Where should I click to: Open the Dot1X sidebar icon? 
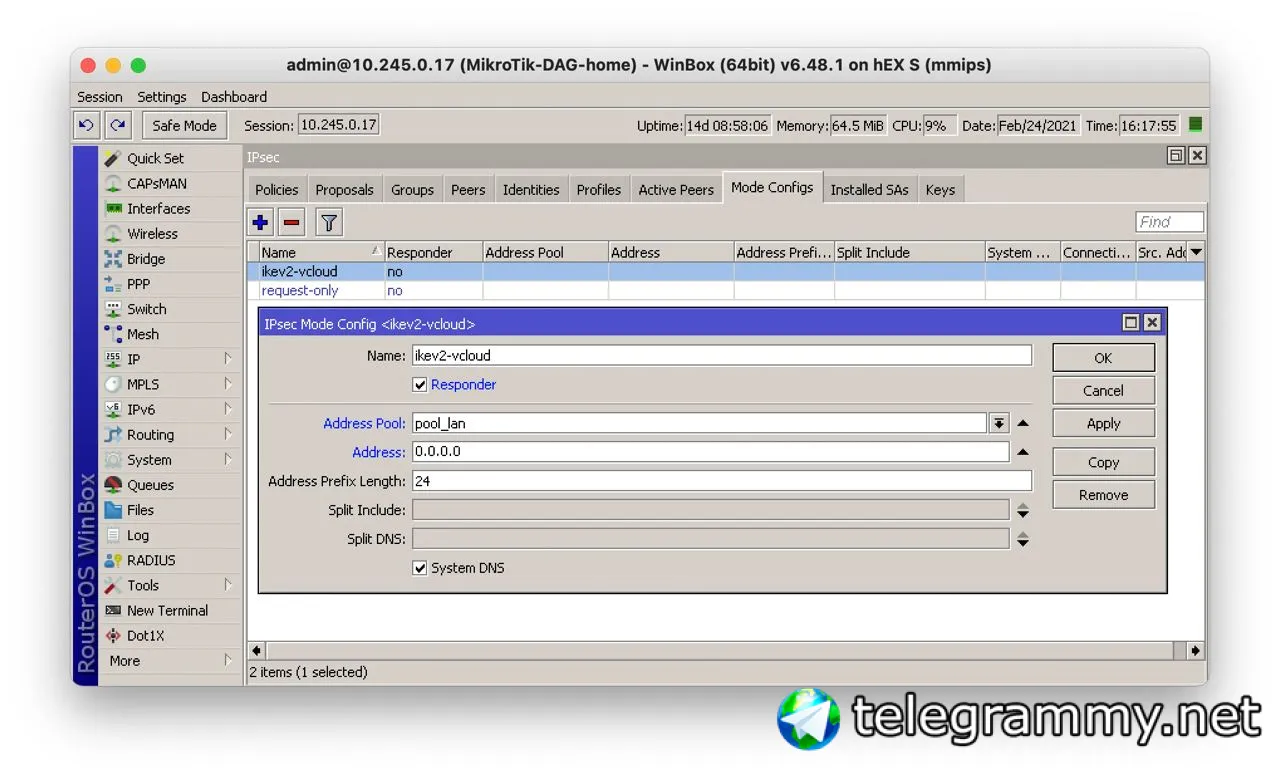tap(114, 635)
